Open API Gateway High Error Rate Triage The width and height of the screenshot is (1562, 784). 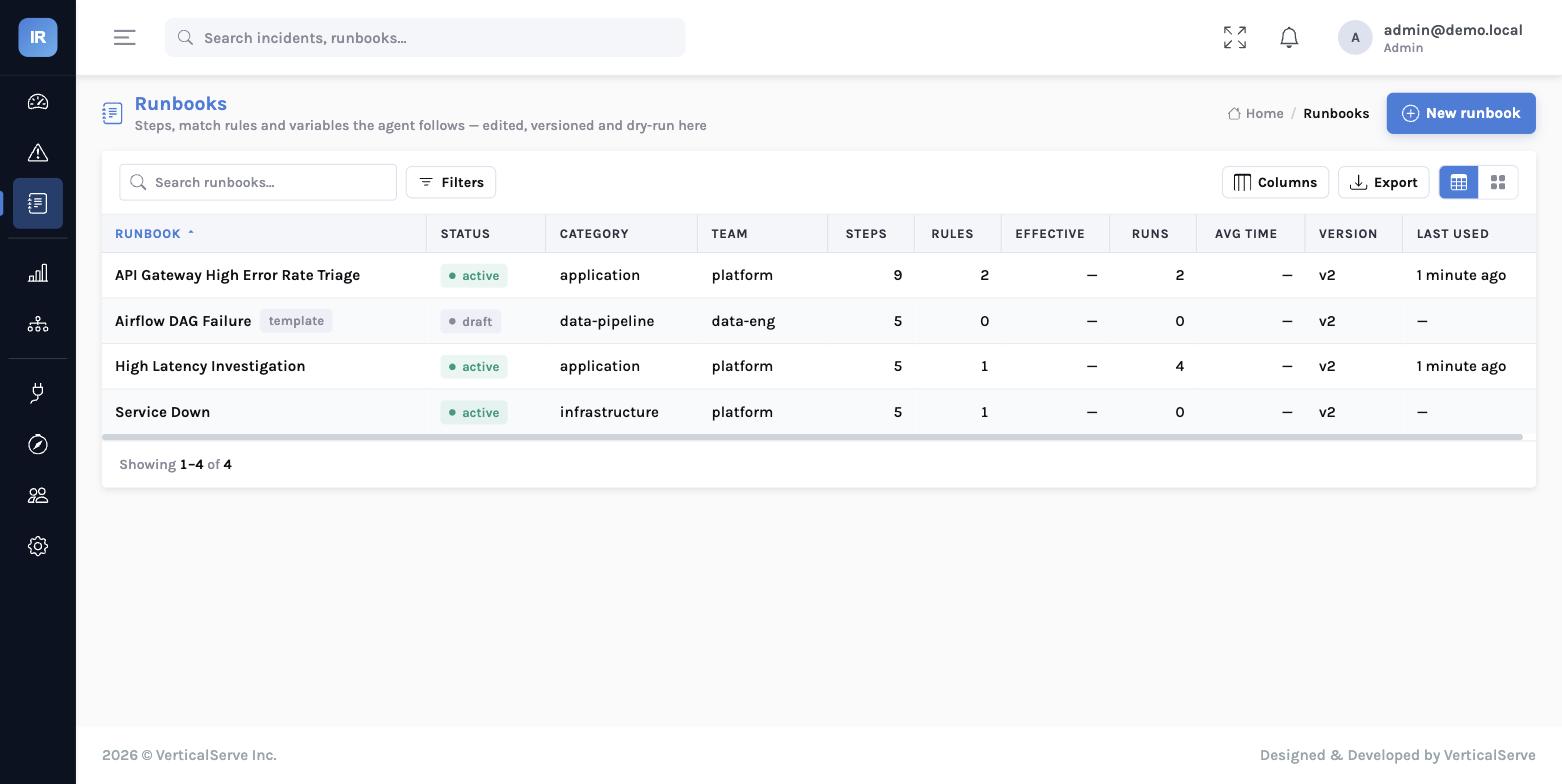[237, 275]
